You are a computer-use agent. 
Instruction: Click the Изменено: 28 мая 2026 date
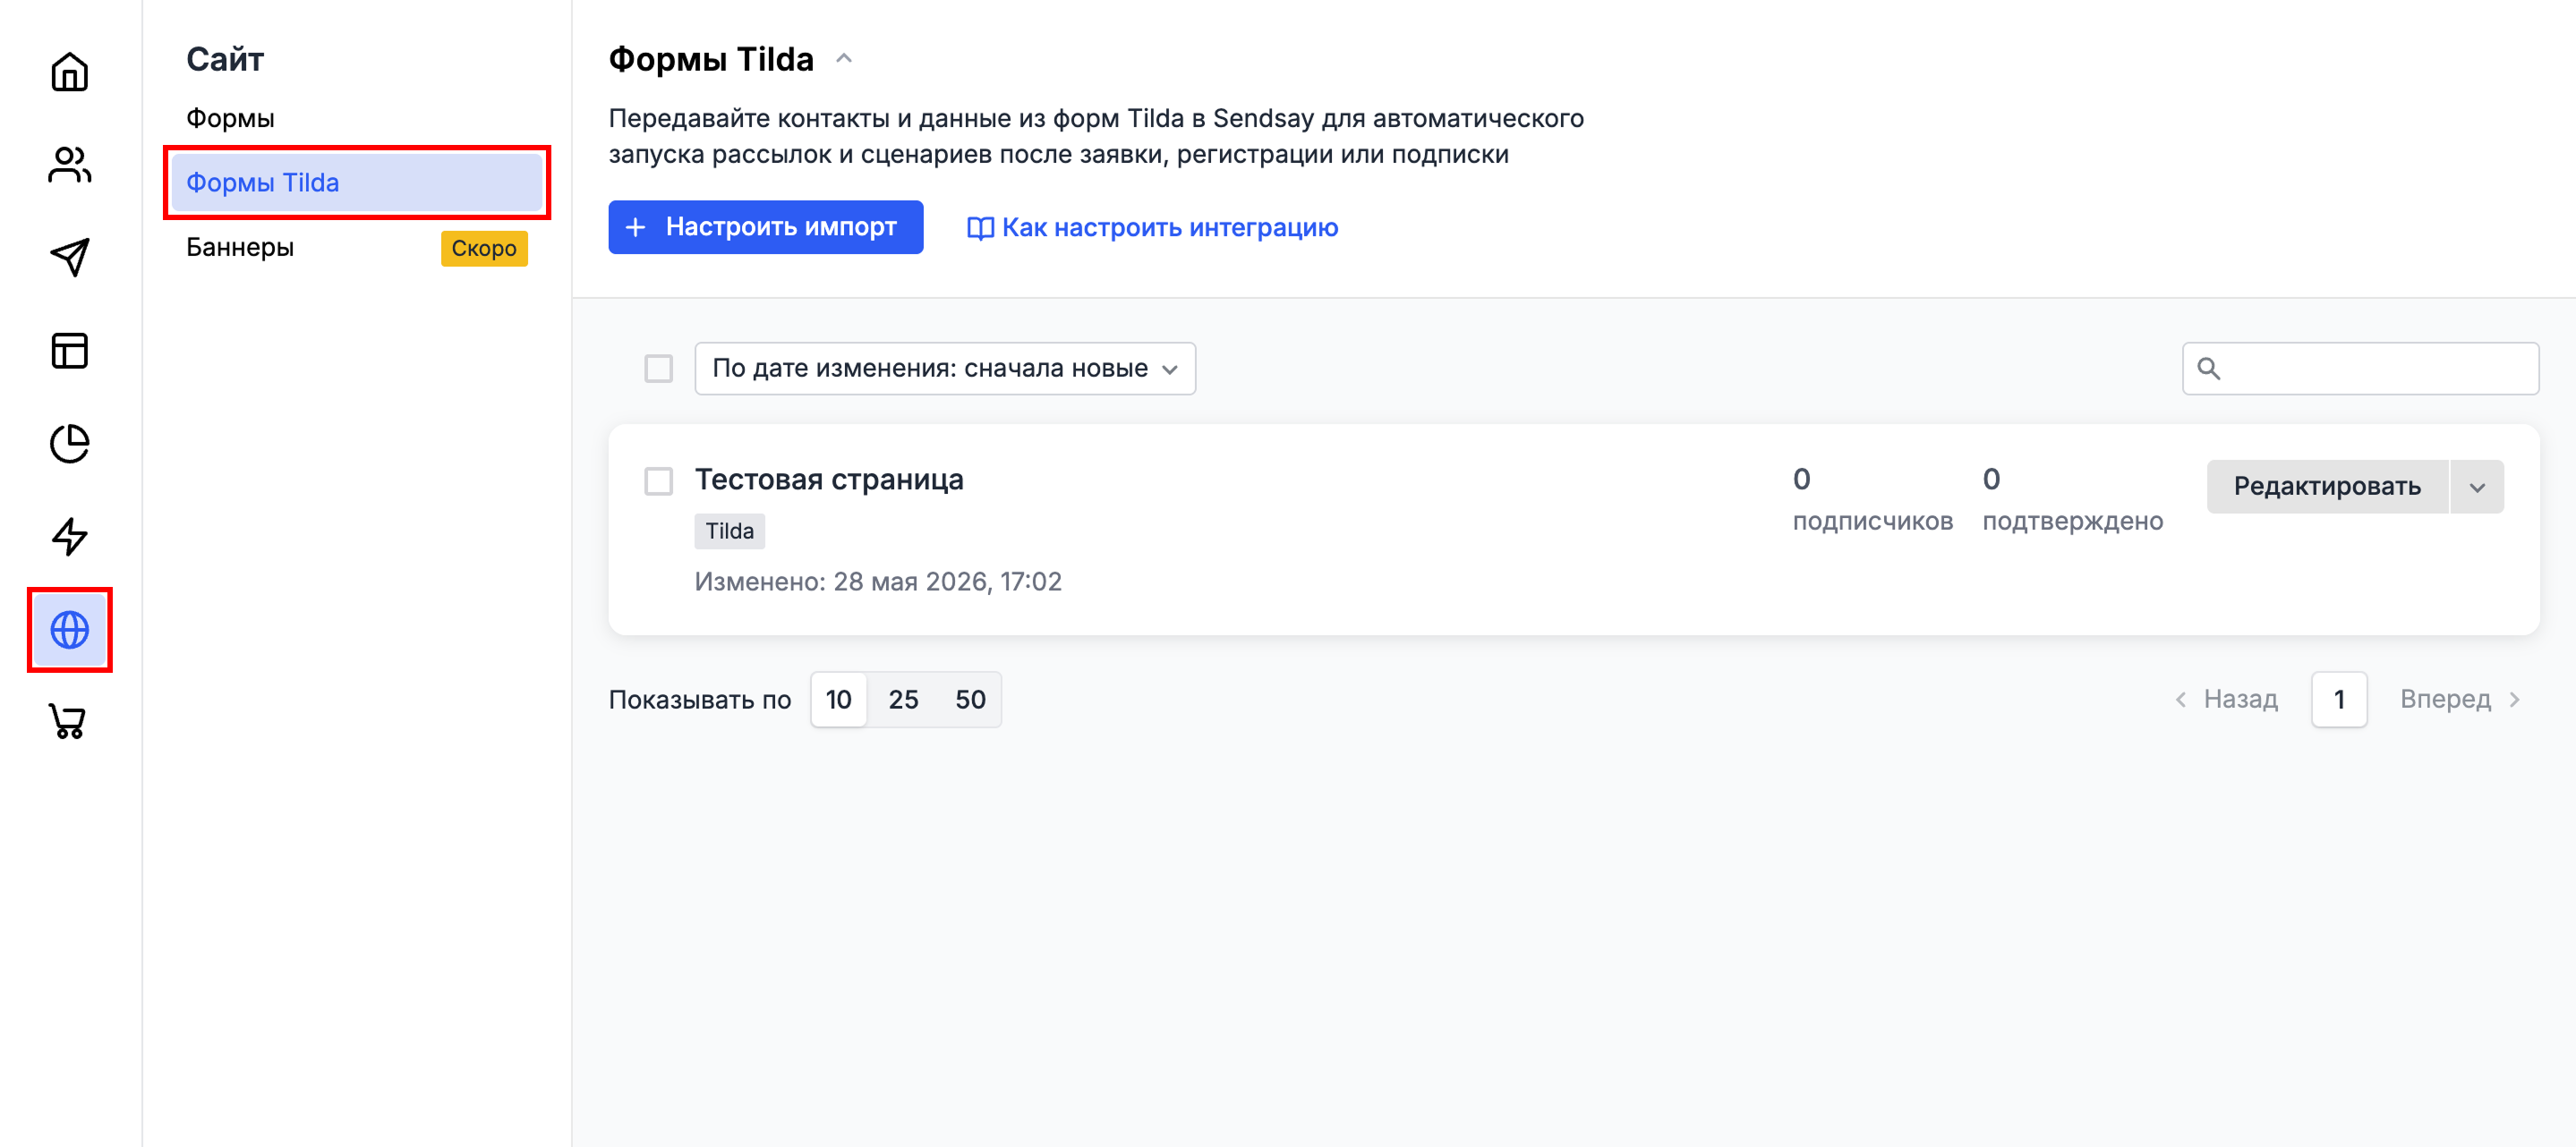point(878,582)
